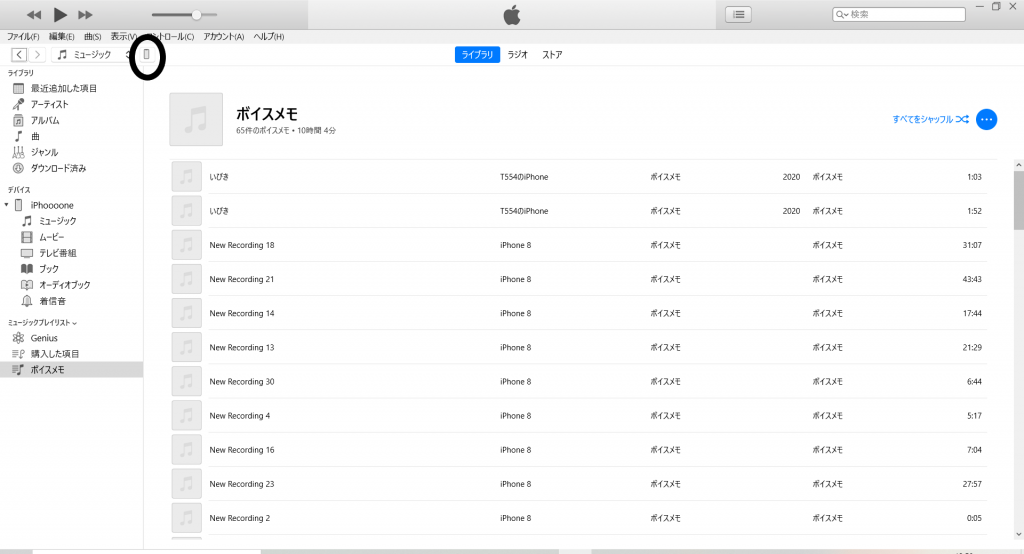The height and width of the screenshot is (554, 1024).
Task: Adjust the volume slider knob
Action: tap(196, 14)
